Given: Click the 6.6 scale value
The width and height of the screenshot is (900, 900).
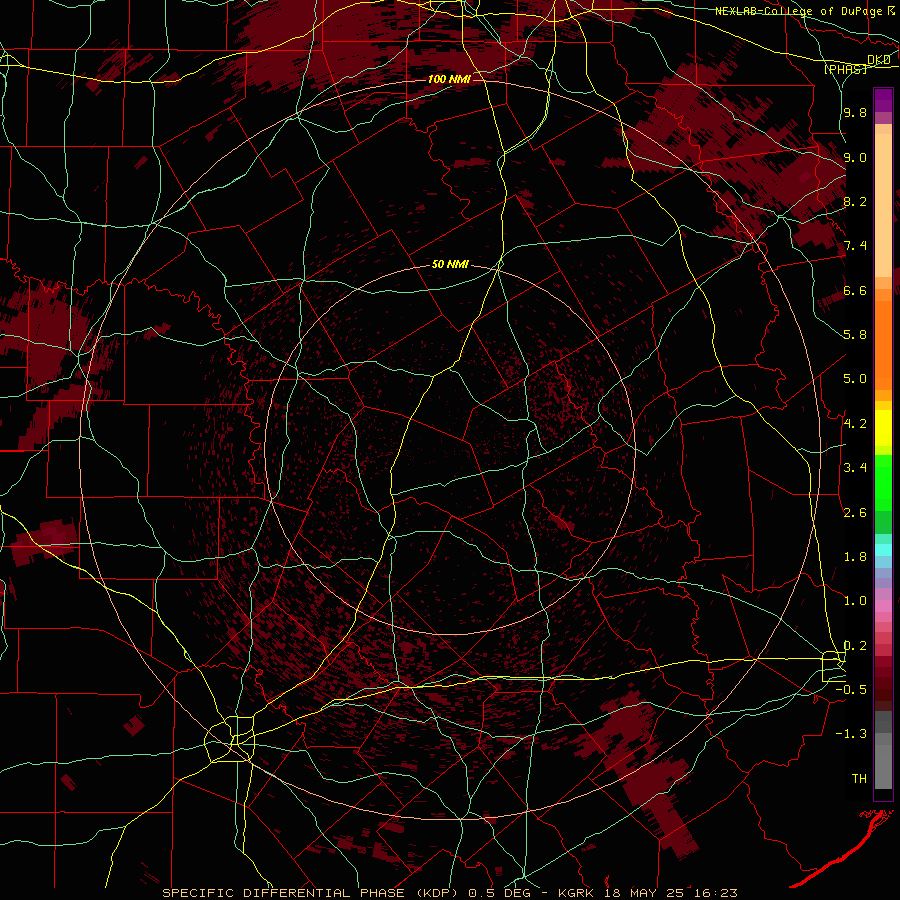Looking at the screenshot, I should [855, 290].
